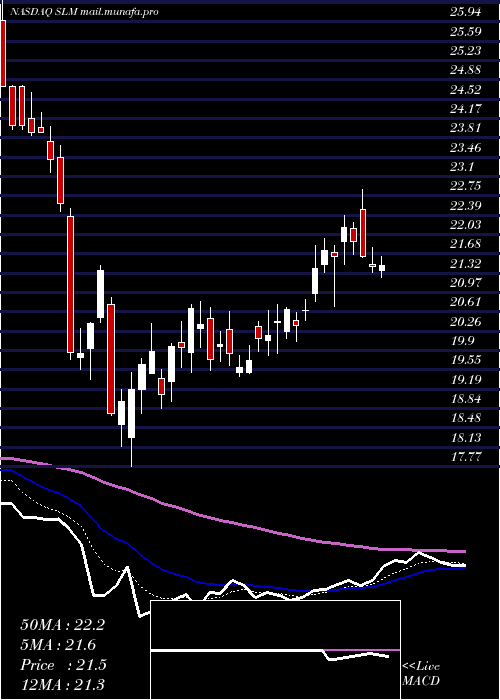Click the Price : 21.5 readout

click(63, 665)
